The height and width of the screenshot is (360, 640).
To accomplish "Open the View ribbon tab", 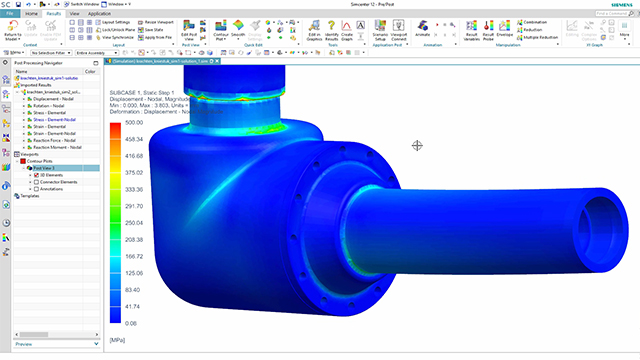I will point(74,13).
